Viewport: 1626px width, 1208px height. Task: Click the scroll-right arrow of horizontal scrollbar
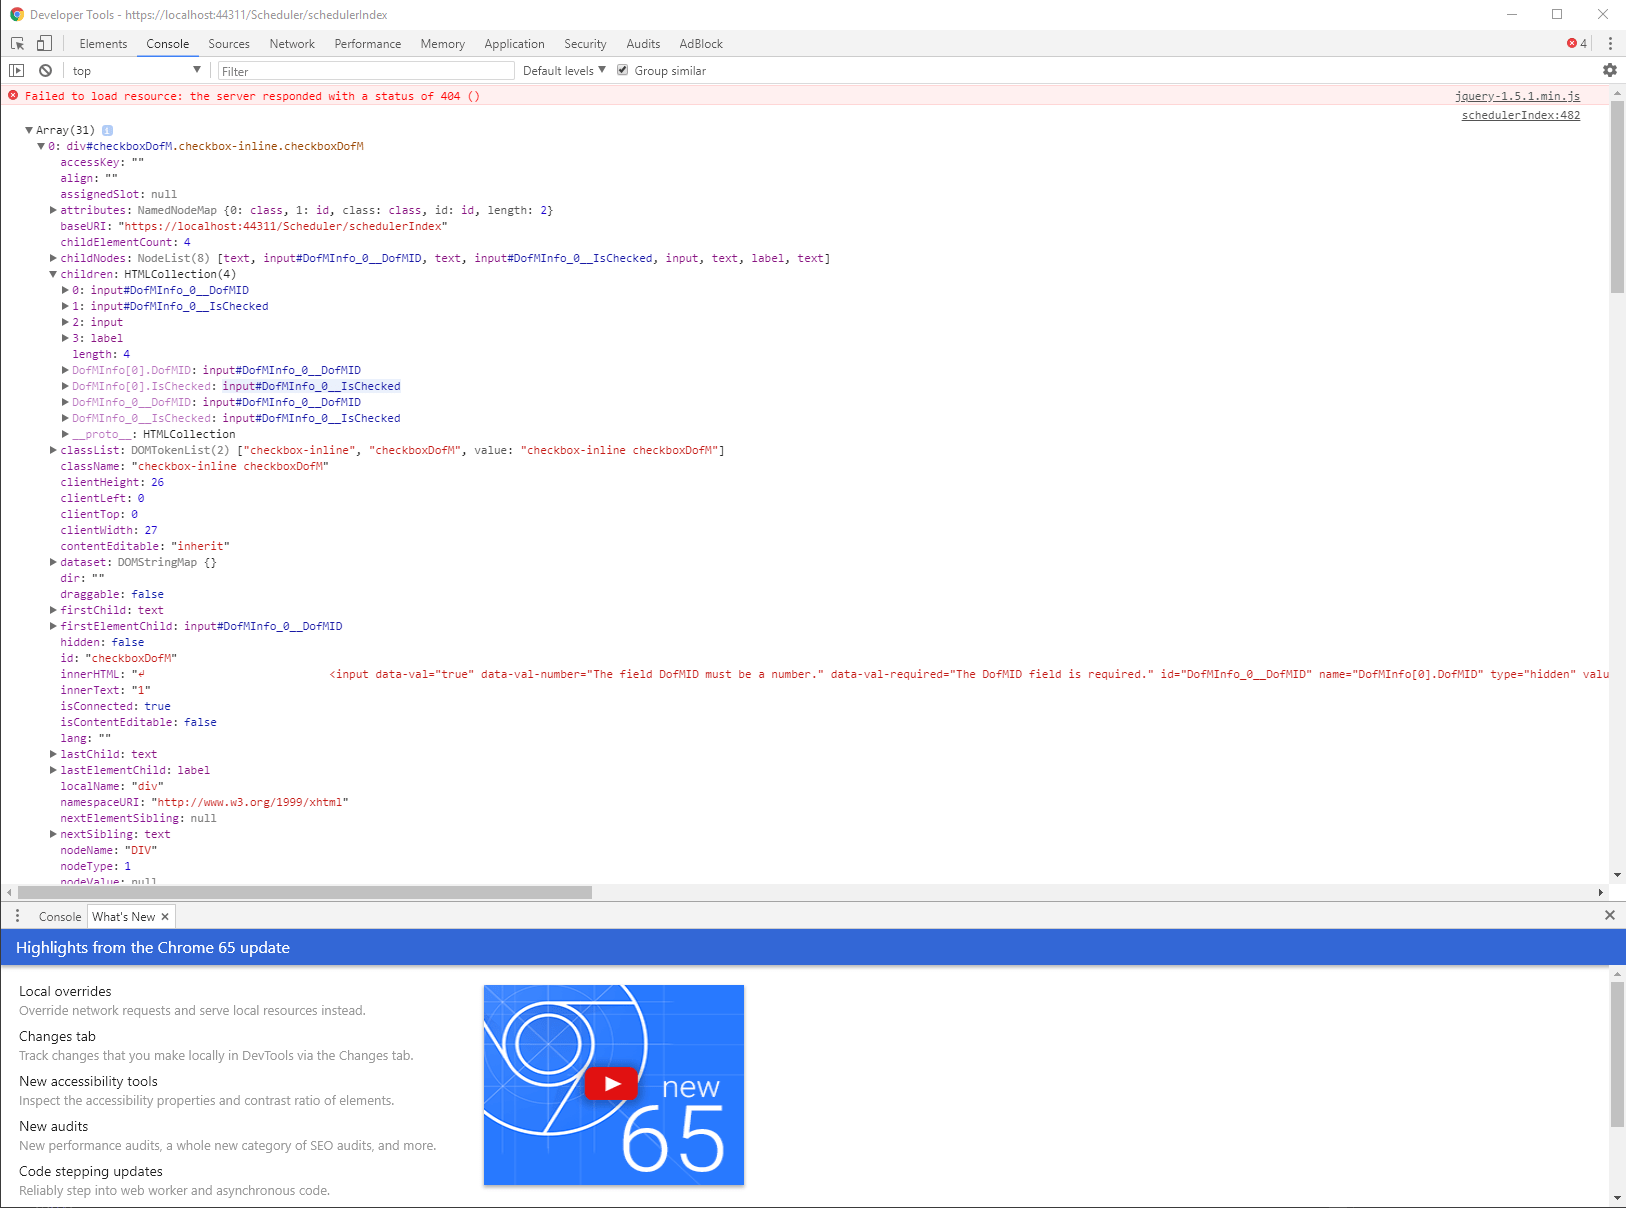1600,892
